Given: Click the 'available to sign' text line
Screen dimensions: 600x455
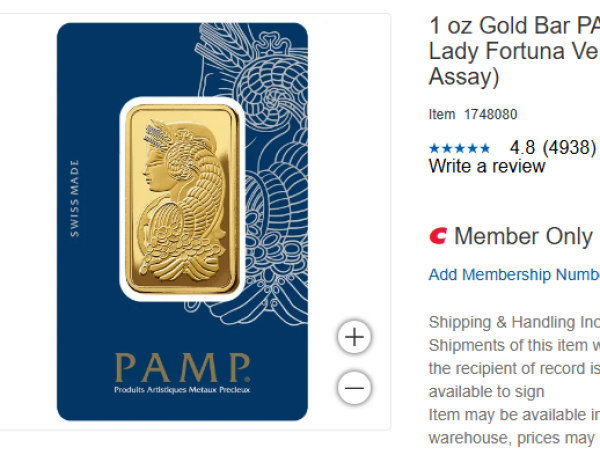Looking at the screenshot, I should [x=486, y=392].
